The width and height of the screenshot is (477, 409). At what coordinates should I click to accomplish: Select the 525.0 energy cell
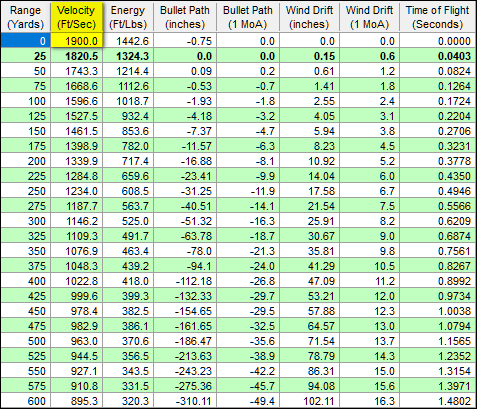128,221
